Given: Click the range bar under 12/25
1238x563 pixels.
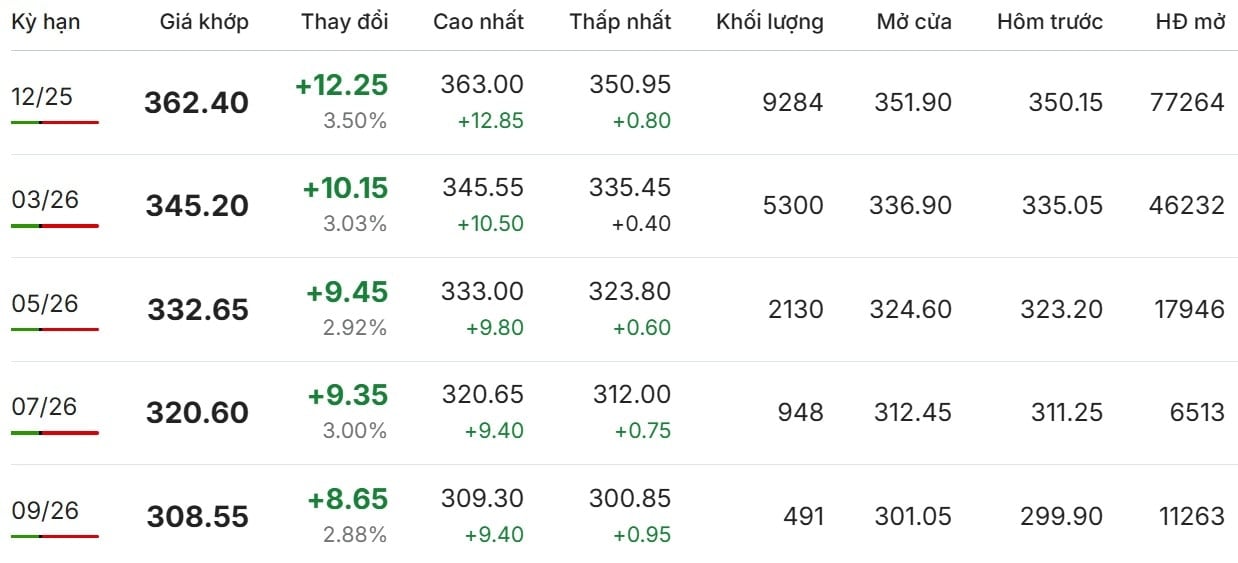Looking at the screenshot, I should click(x=55, y=122).
